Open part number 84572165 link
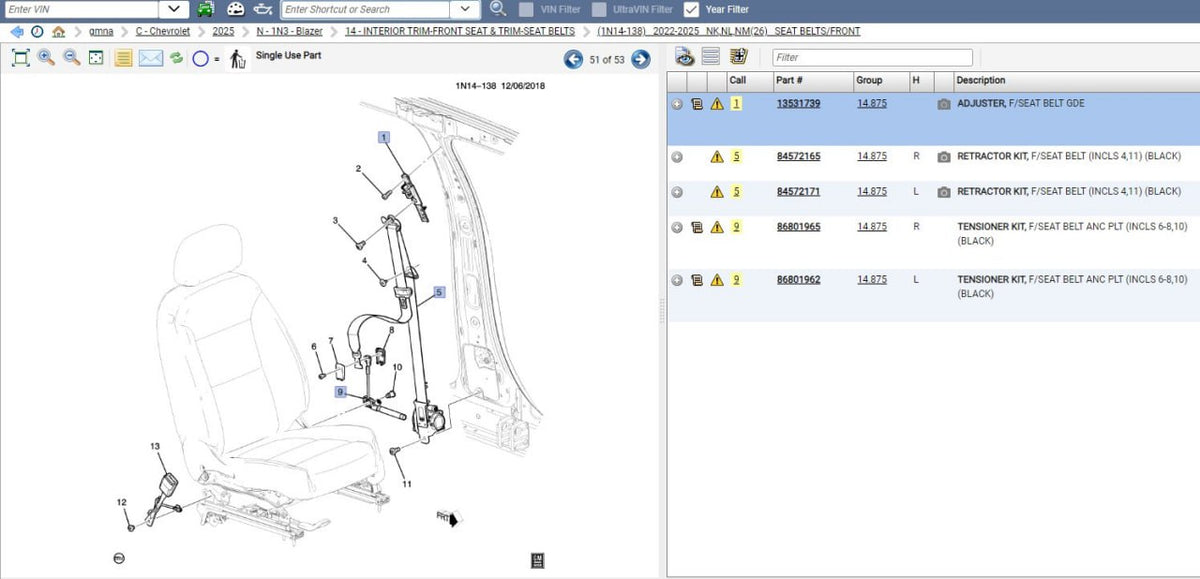This screenshot has height=579, width=1200. point(798,157)
